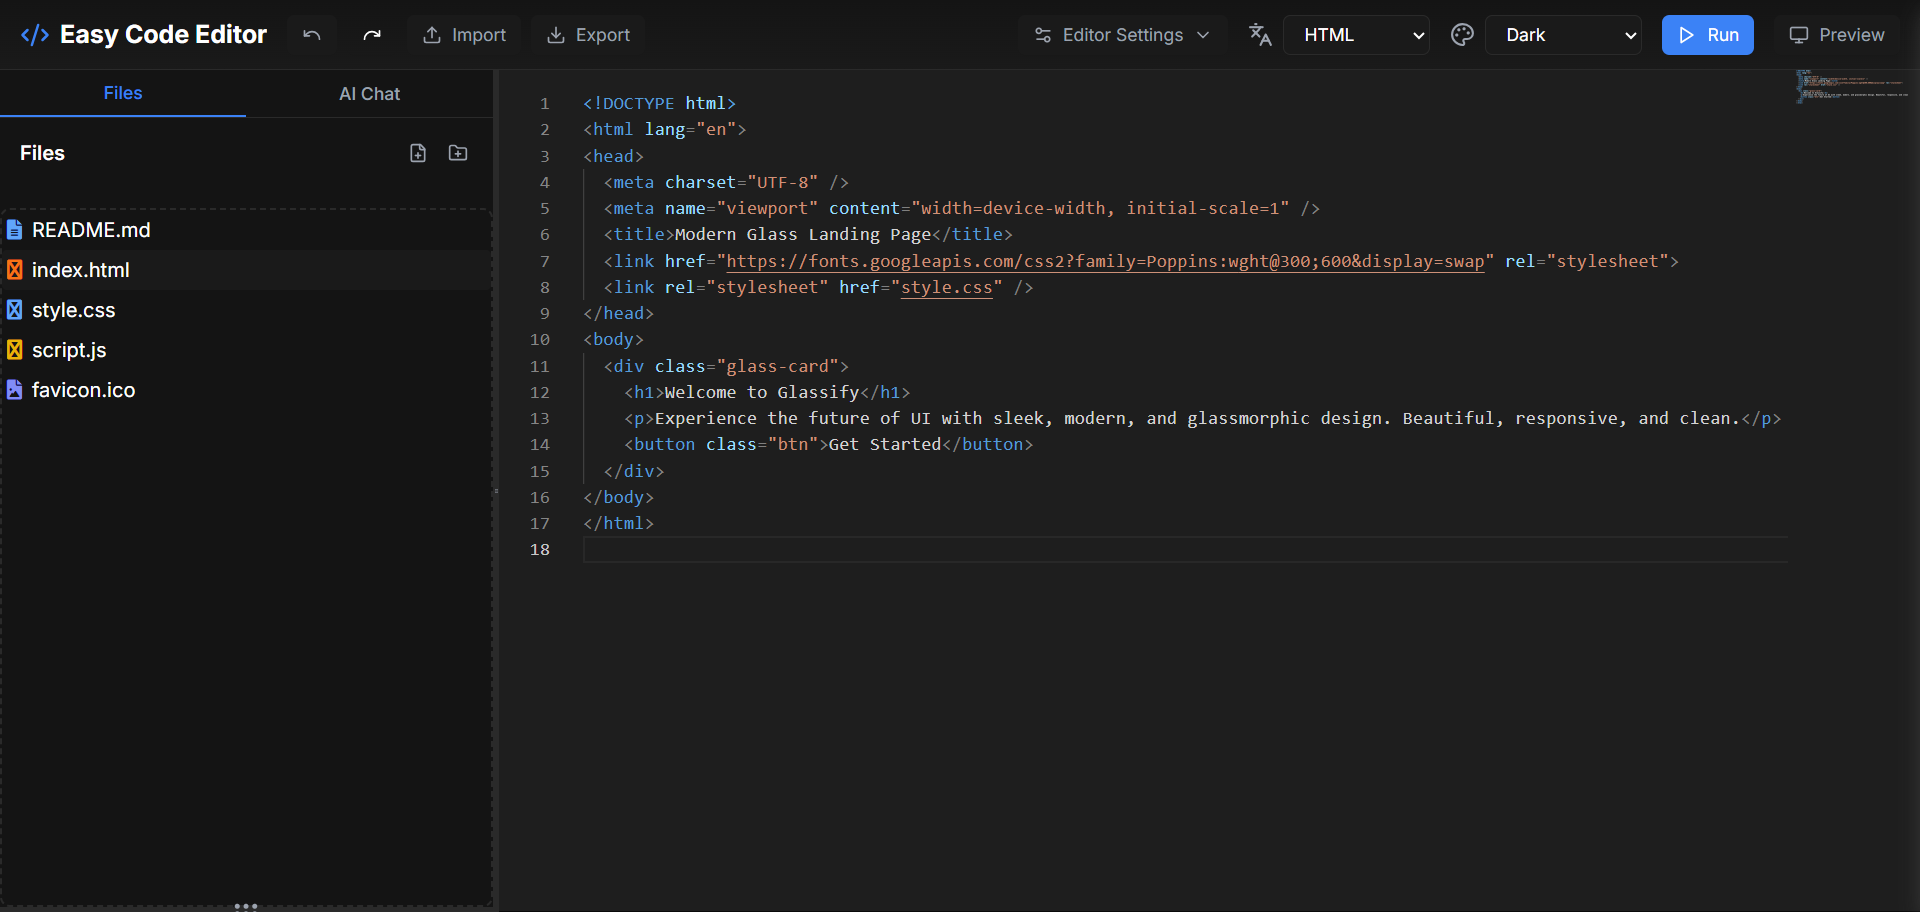Undo the last edit
Viewport: 1920px width, 912px height.
[312, 35]
